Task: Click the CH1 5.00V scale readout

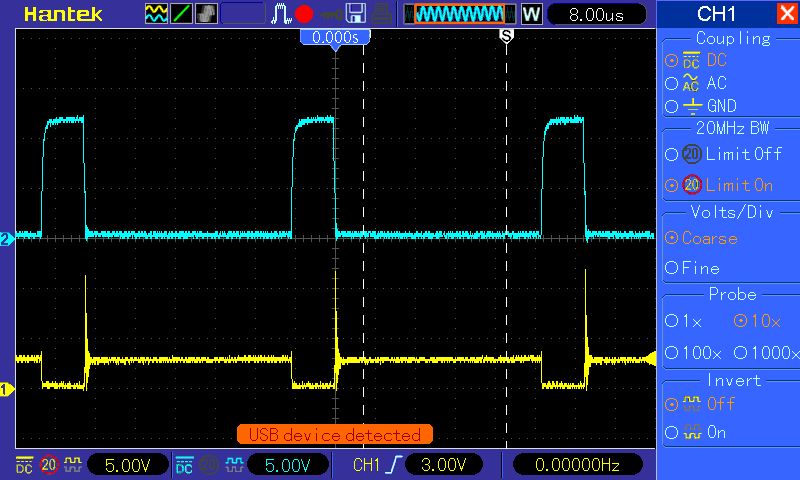Action: click(128, 465)
